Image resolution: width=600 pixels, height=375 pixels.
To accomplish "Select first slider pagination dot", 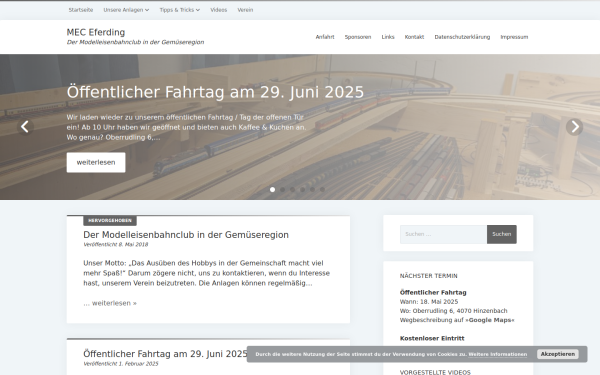I will (272, 189).
